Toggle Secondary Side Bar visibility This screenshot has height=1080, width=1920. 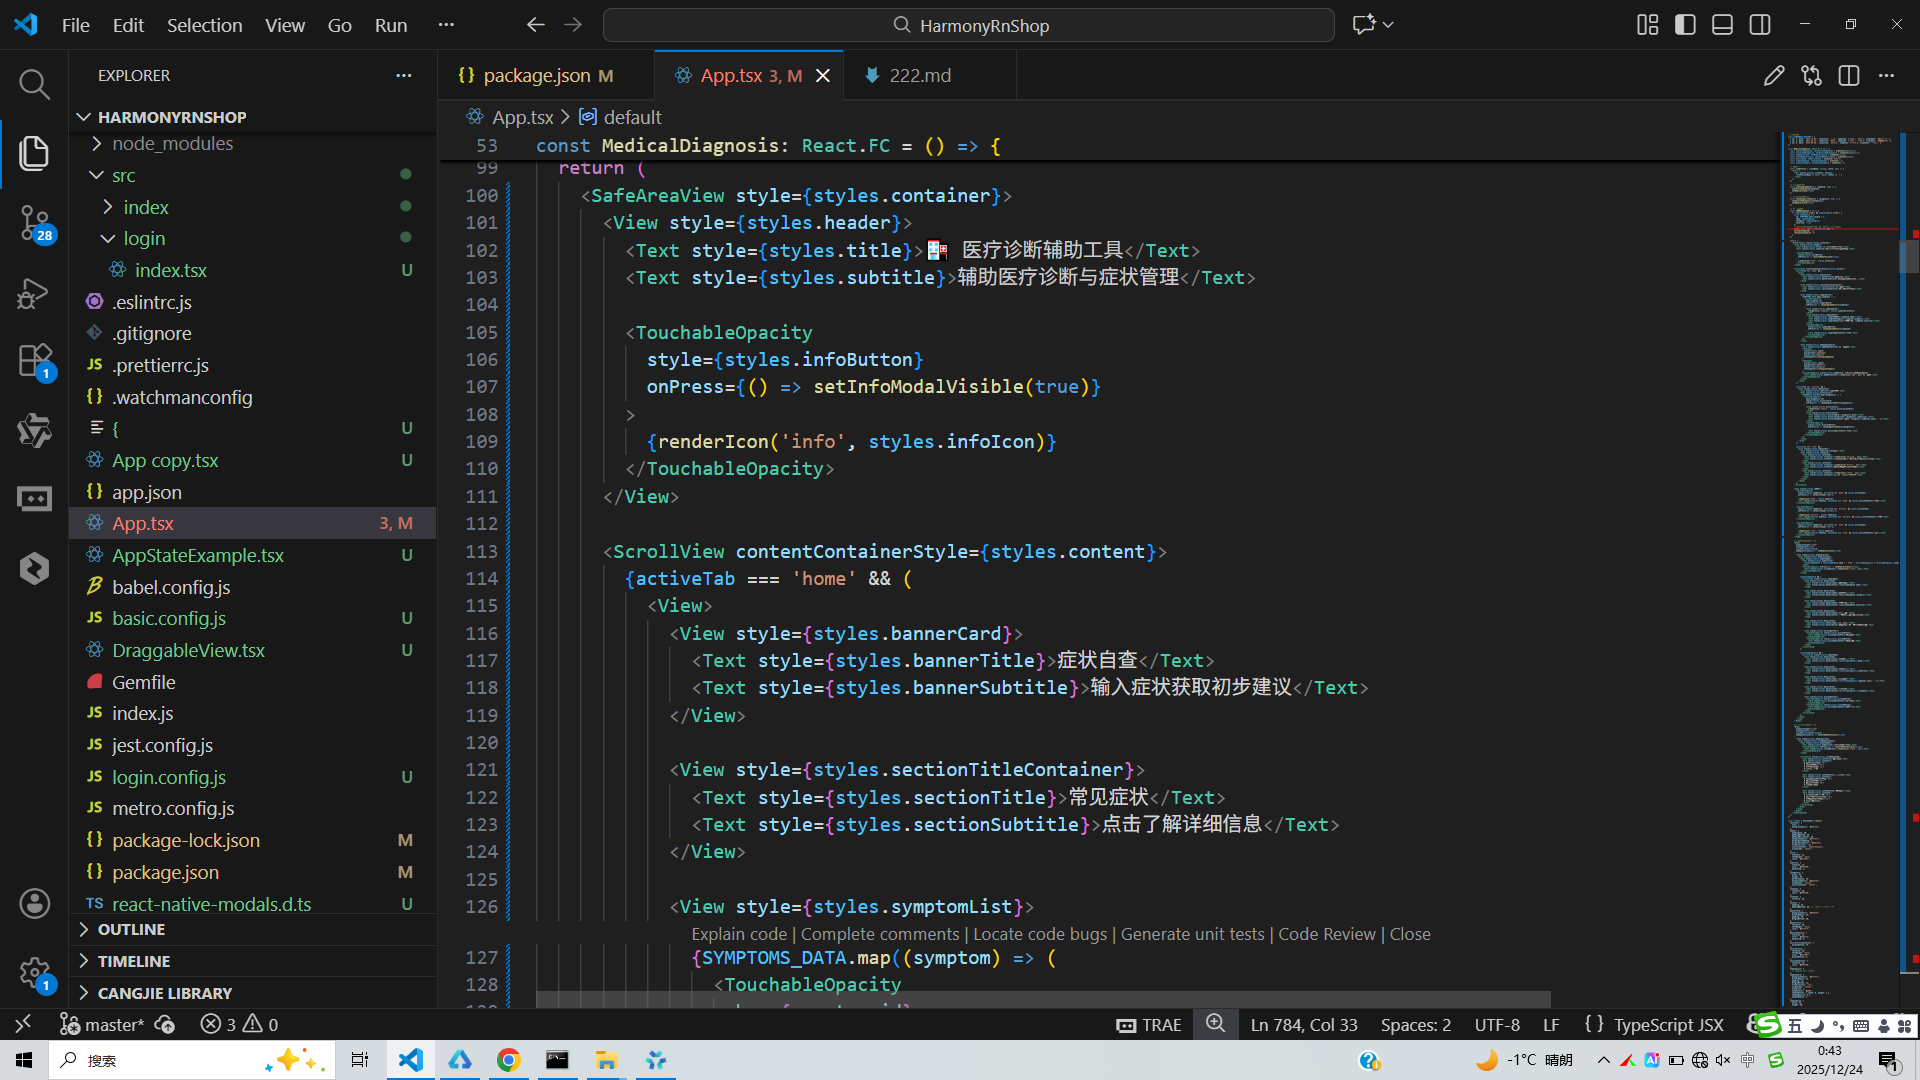1760,25
